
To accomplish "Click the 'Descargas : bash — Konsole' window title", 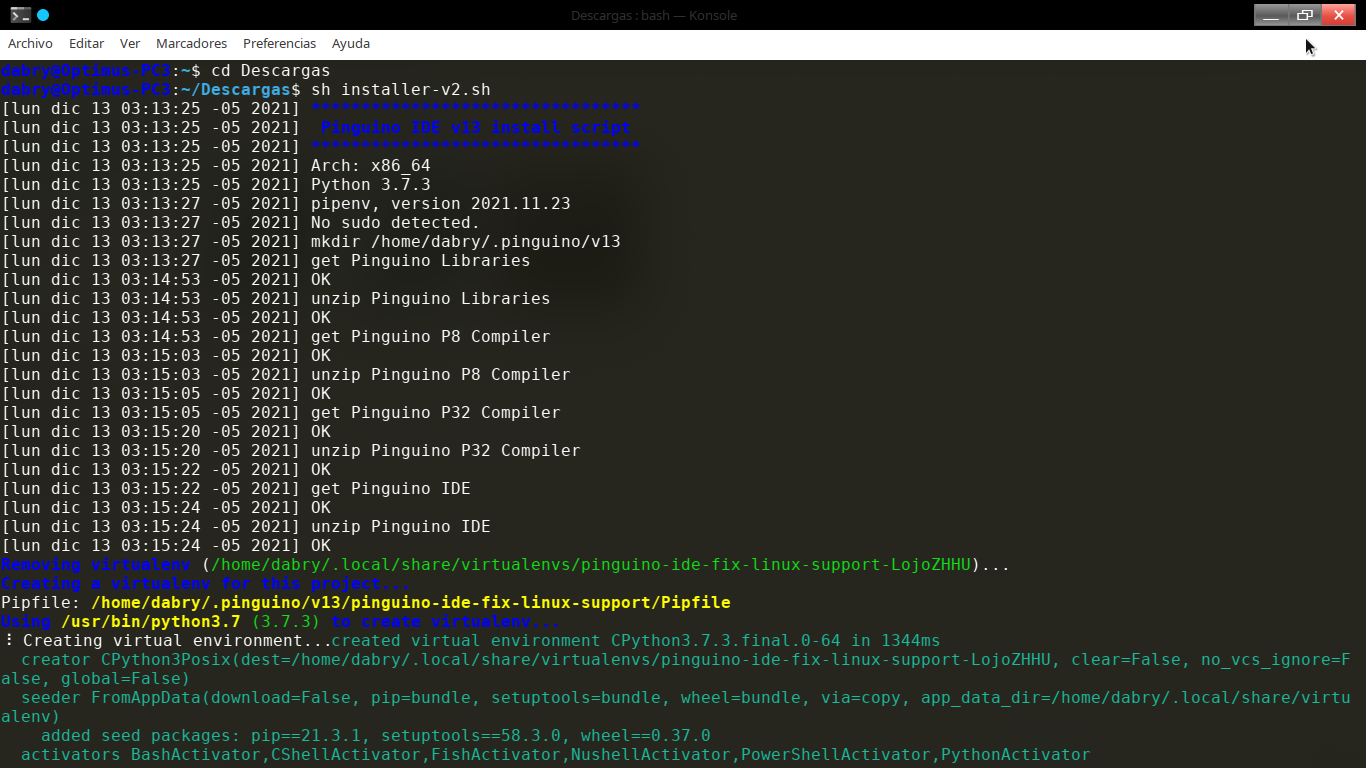I will 654,15.
